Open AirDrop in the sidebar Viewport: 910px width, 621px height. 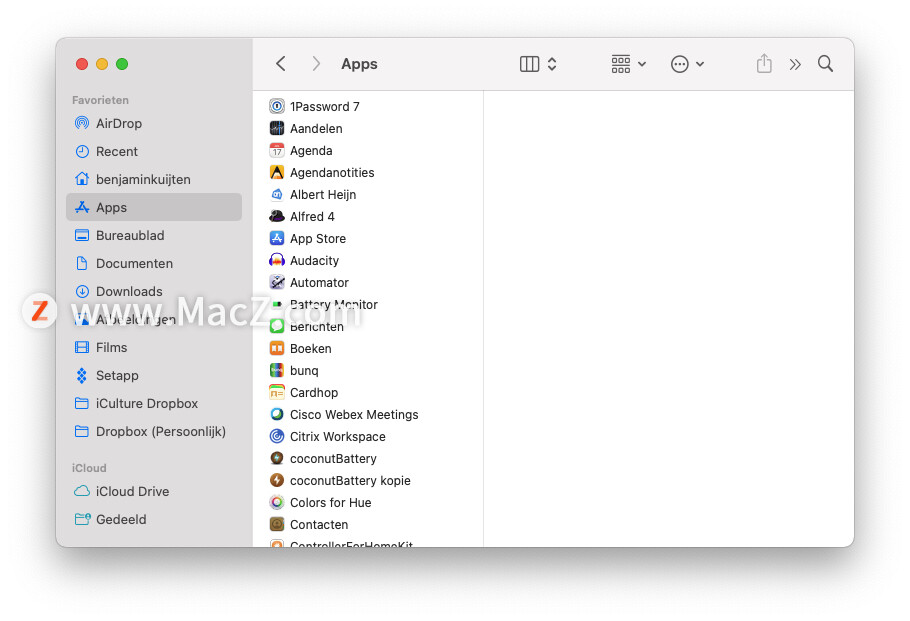click(x=154, y=123)
